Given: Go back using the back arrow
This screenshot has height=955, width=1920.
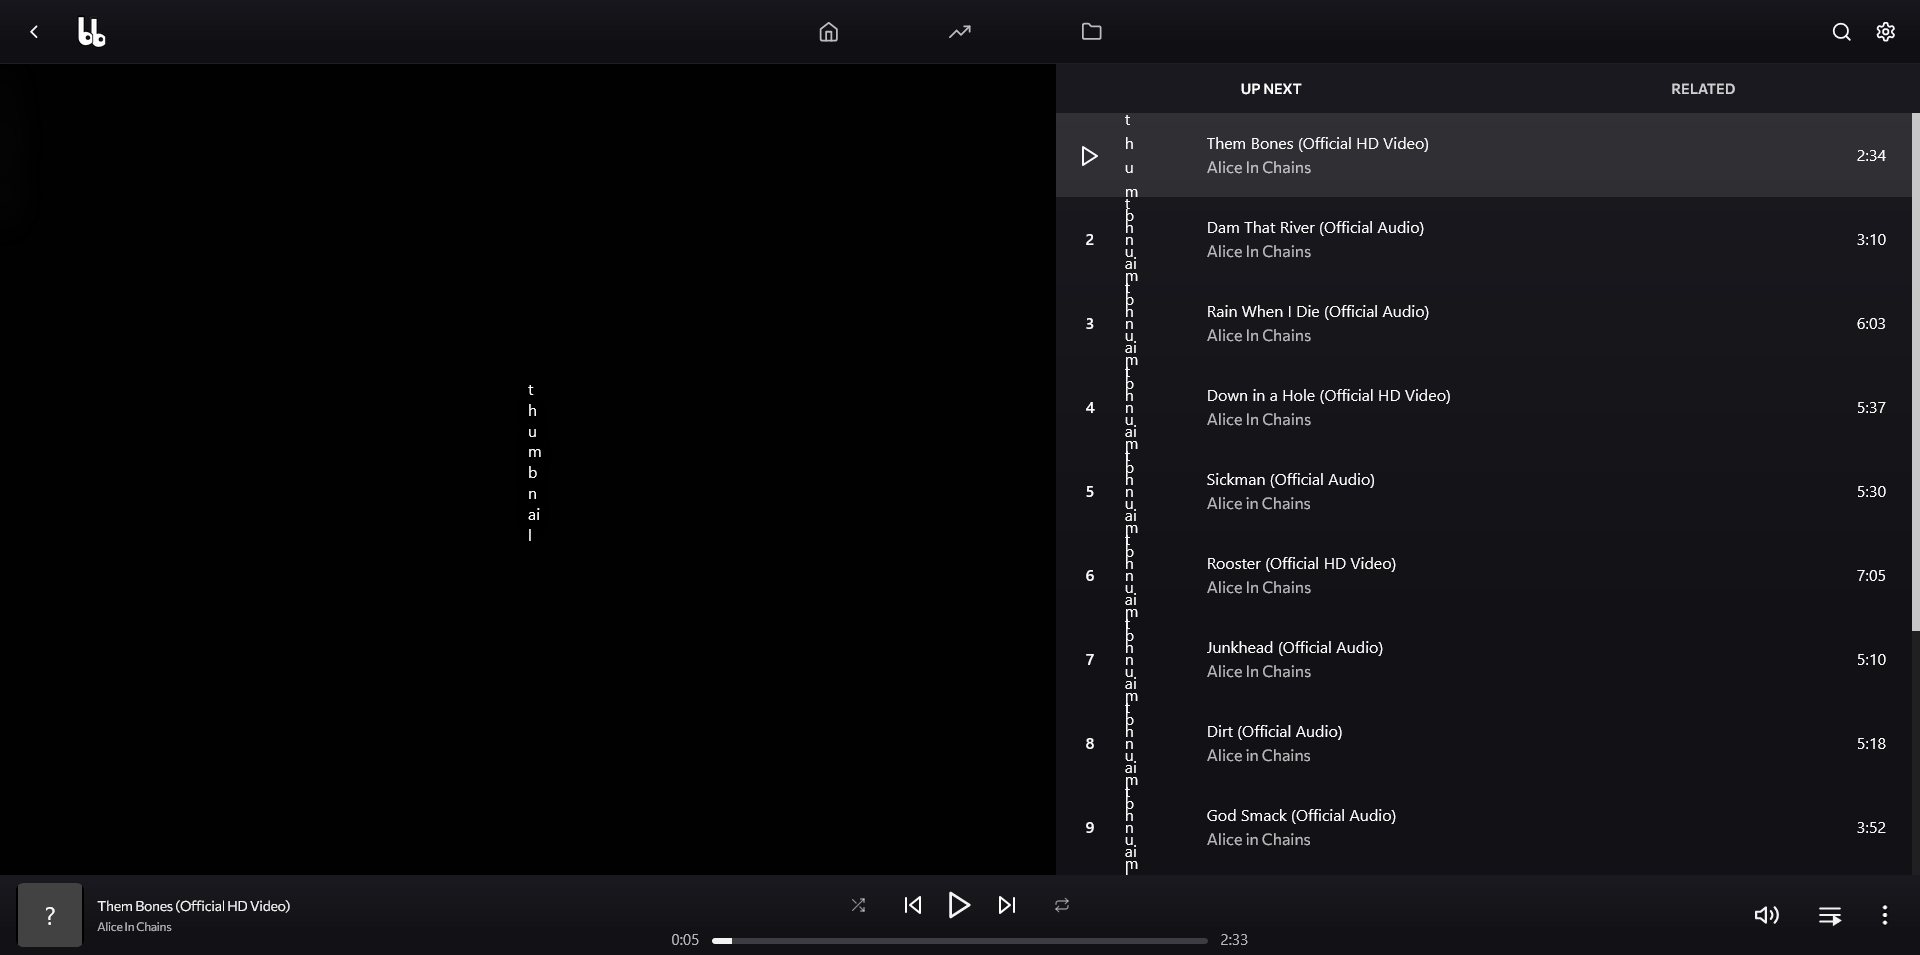Looking at the screenshot, I should (34, 32).
